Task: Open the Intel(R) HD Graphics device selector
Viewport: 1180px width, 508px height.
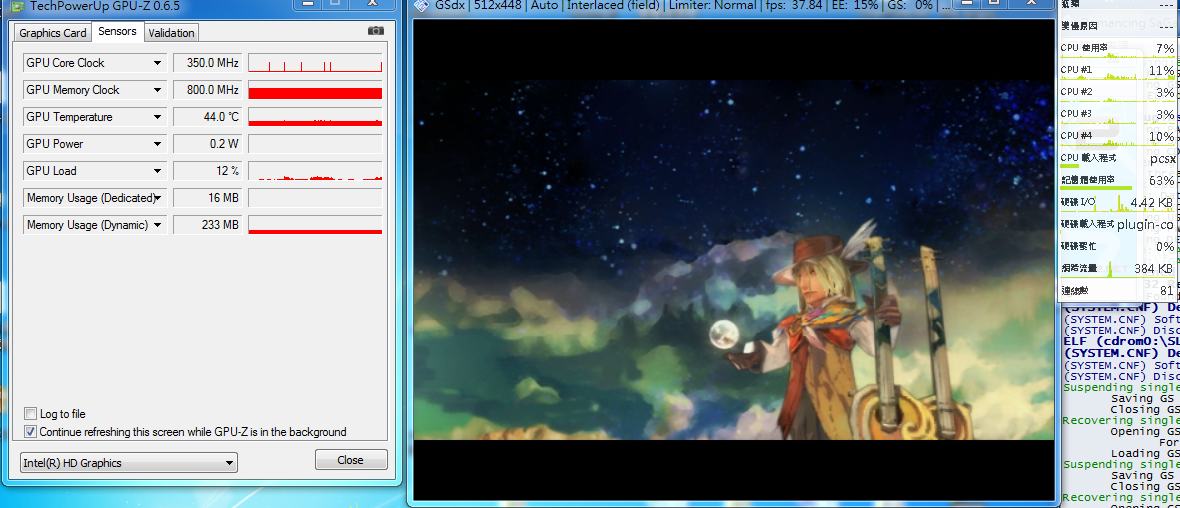Action: click(129, 463)
